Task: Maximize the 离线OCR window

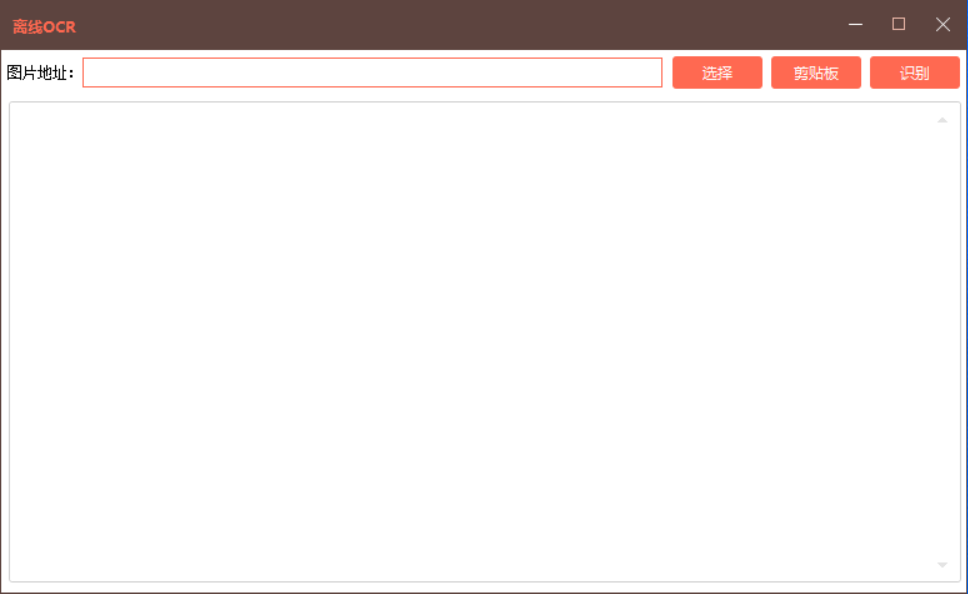Action: click(x=898, y=25)
